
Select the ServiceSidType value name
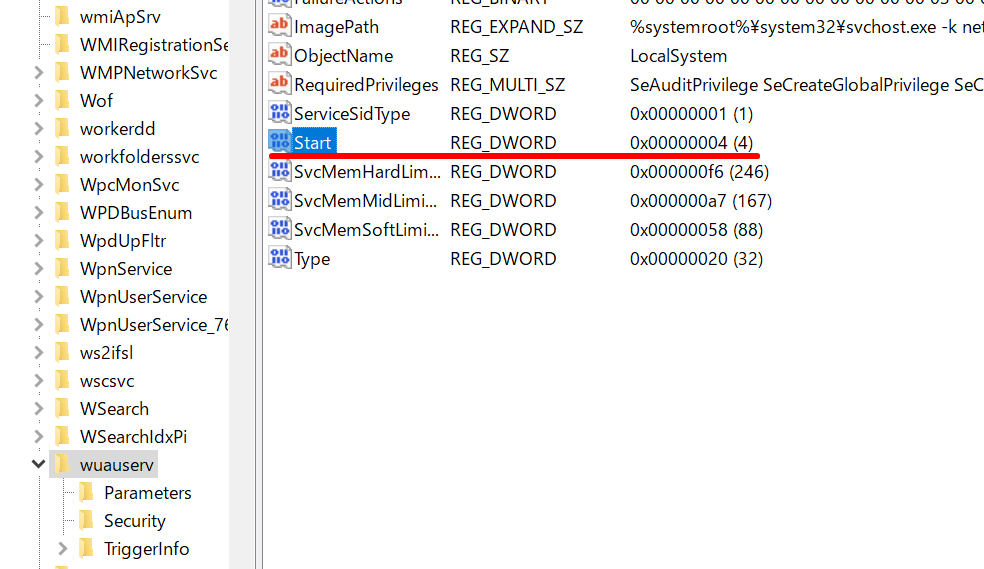pos(351,114)
